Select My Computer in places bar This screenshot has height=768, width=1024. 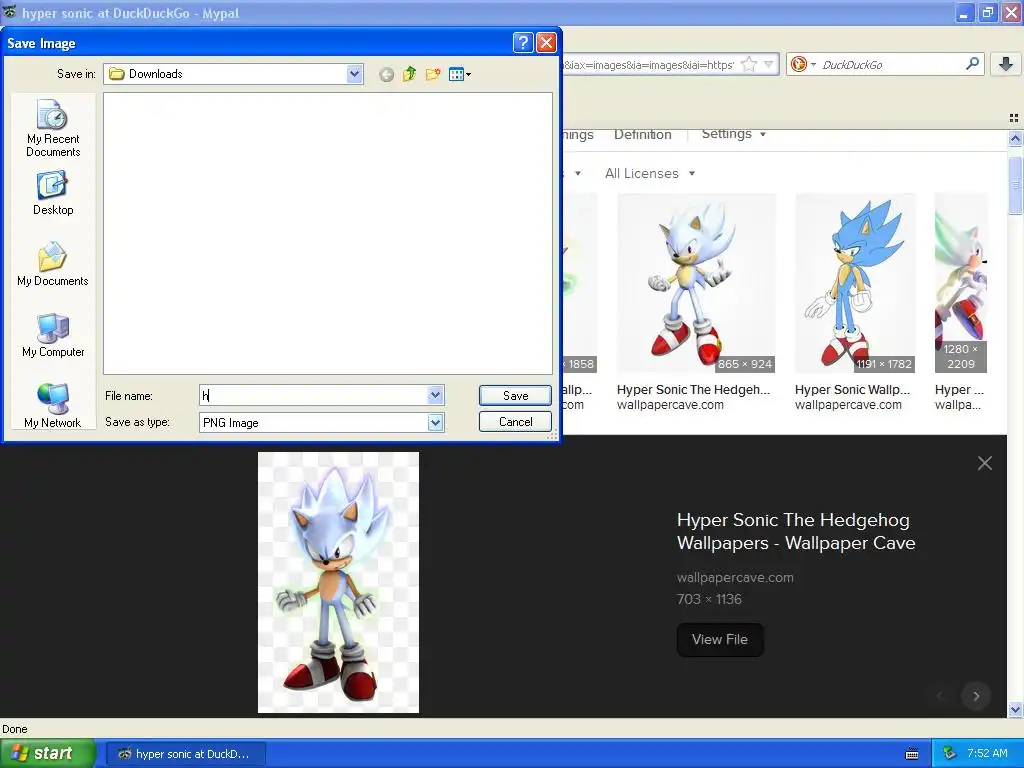53,335
